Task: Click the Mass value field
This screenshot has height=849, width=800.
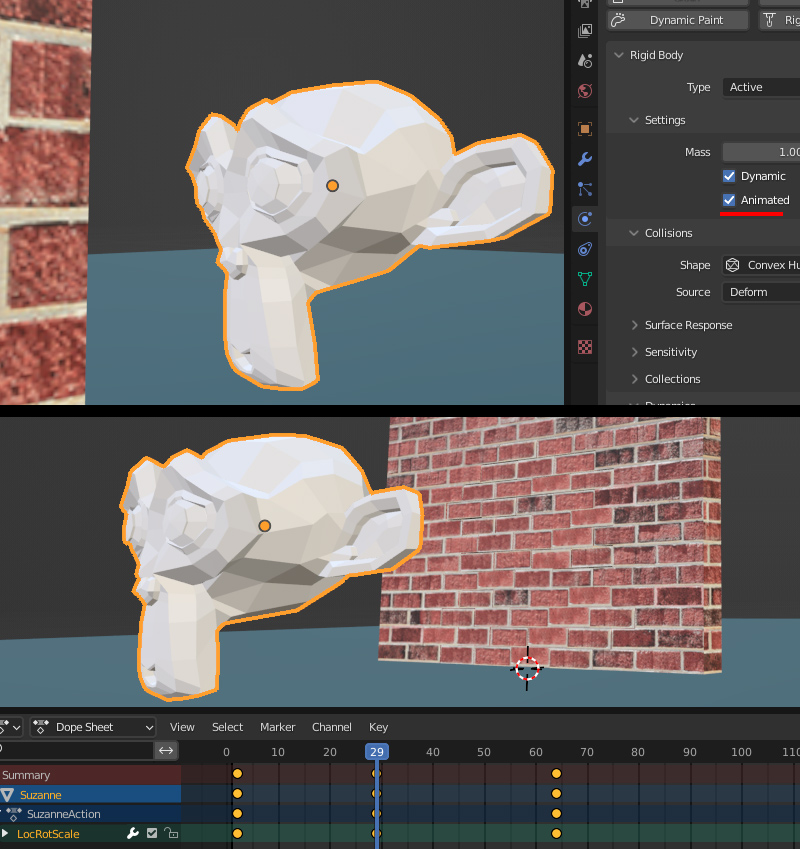Action: [761, 152]
